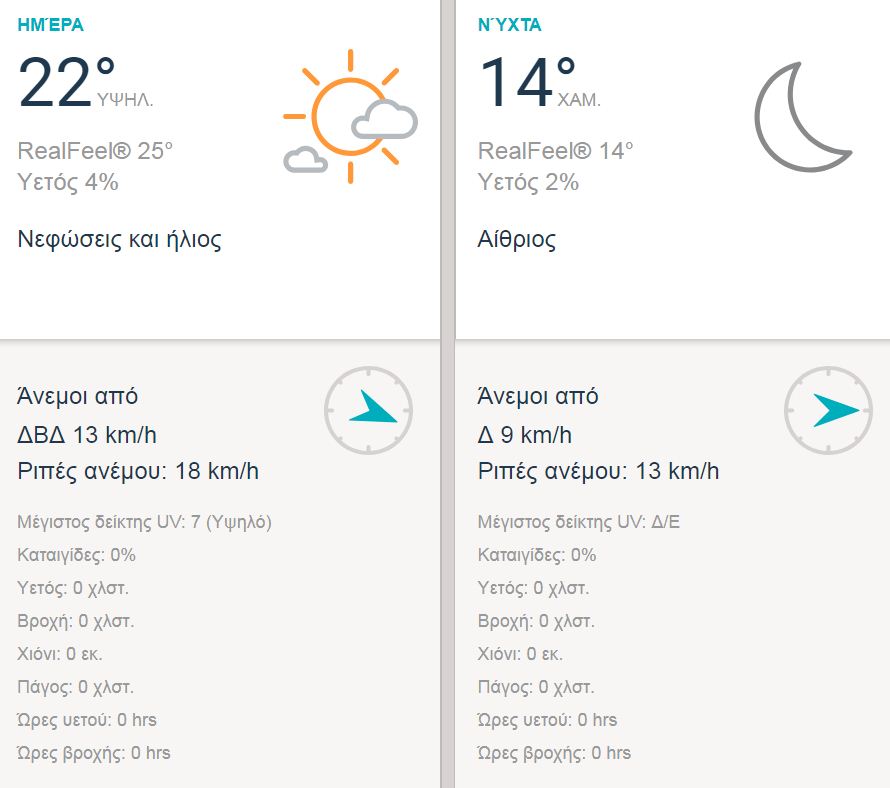Click the Νεφώσεις και ήλιος description
The image size is (890, 788).
tap(120, 239)
